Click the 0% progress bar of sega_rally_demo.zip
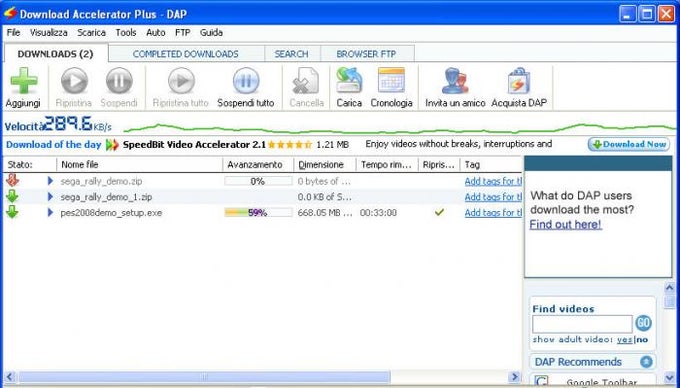The height and width of the screenshot is (388, 680). pos(258,181)
